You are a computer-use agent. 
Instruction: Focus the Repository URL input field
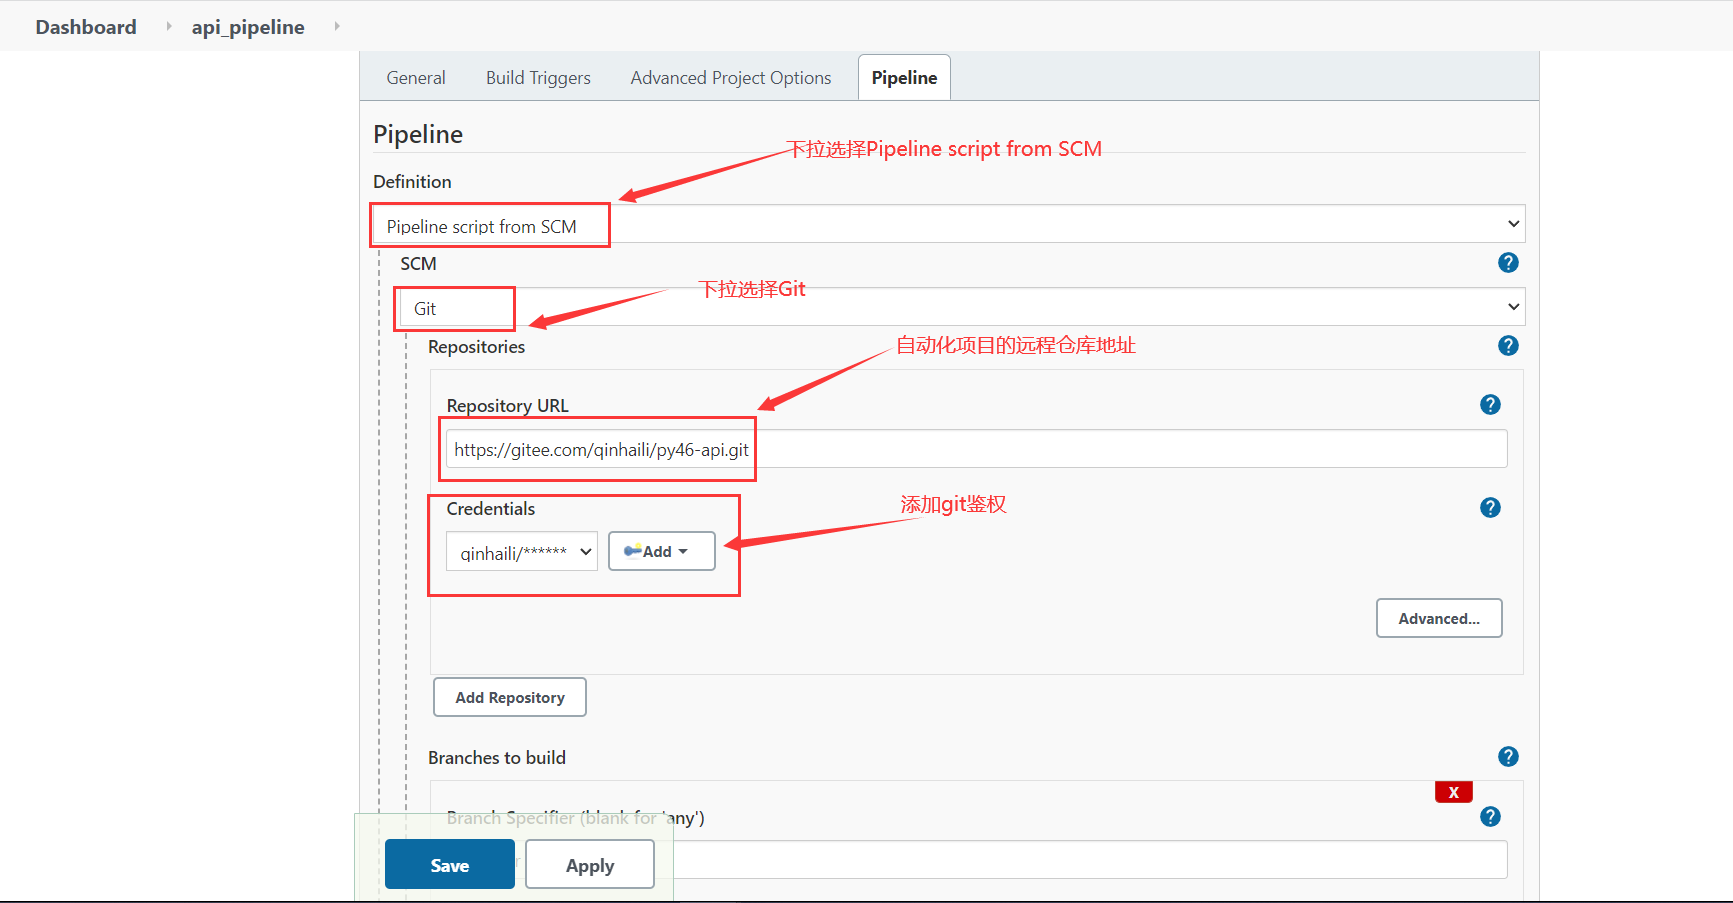point(975,450)
